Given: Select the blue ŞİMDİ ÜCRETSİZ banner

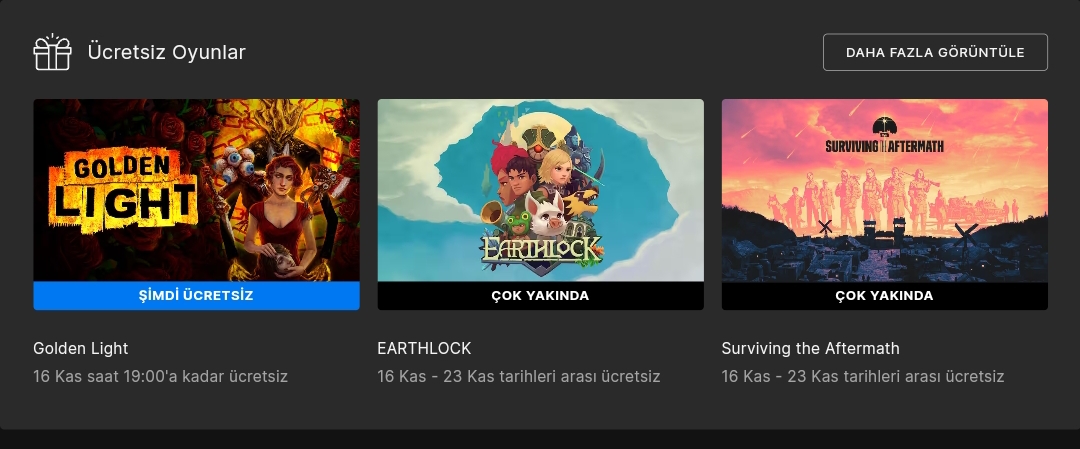Looking at the screenshot, I should point(196,295).
